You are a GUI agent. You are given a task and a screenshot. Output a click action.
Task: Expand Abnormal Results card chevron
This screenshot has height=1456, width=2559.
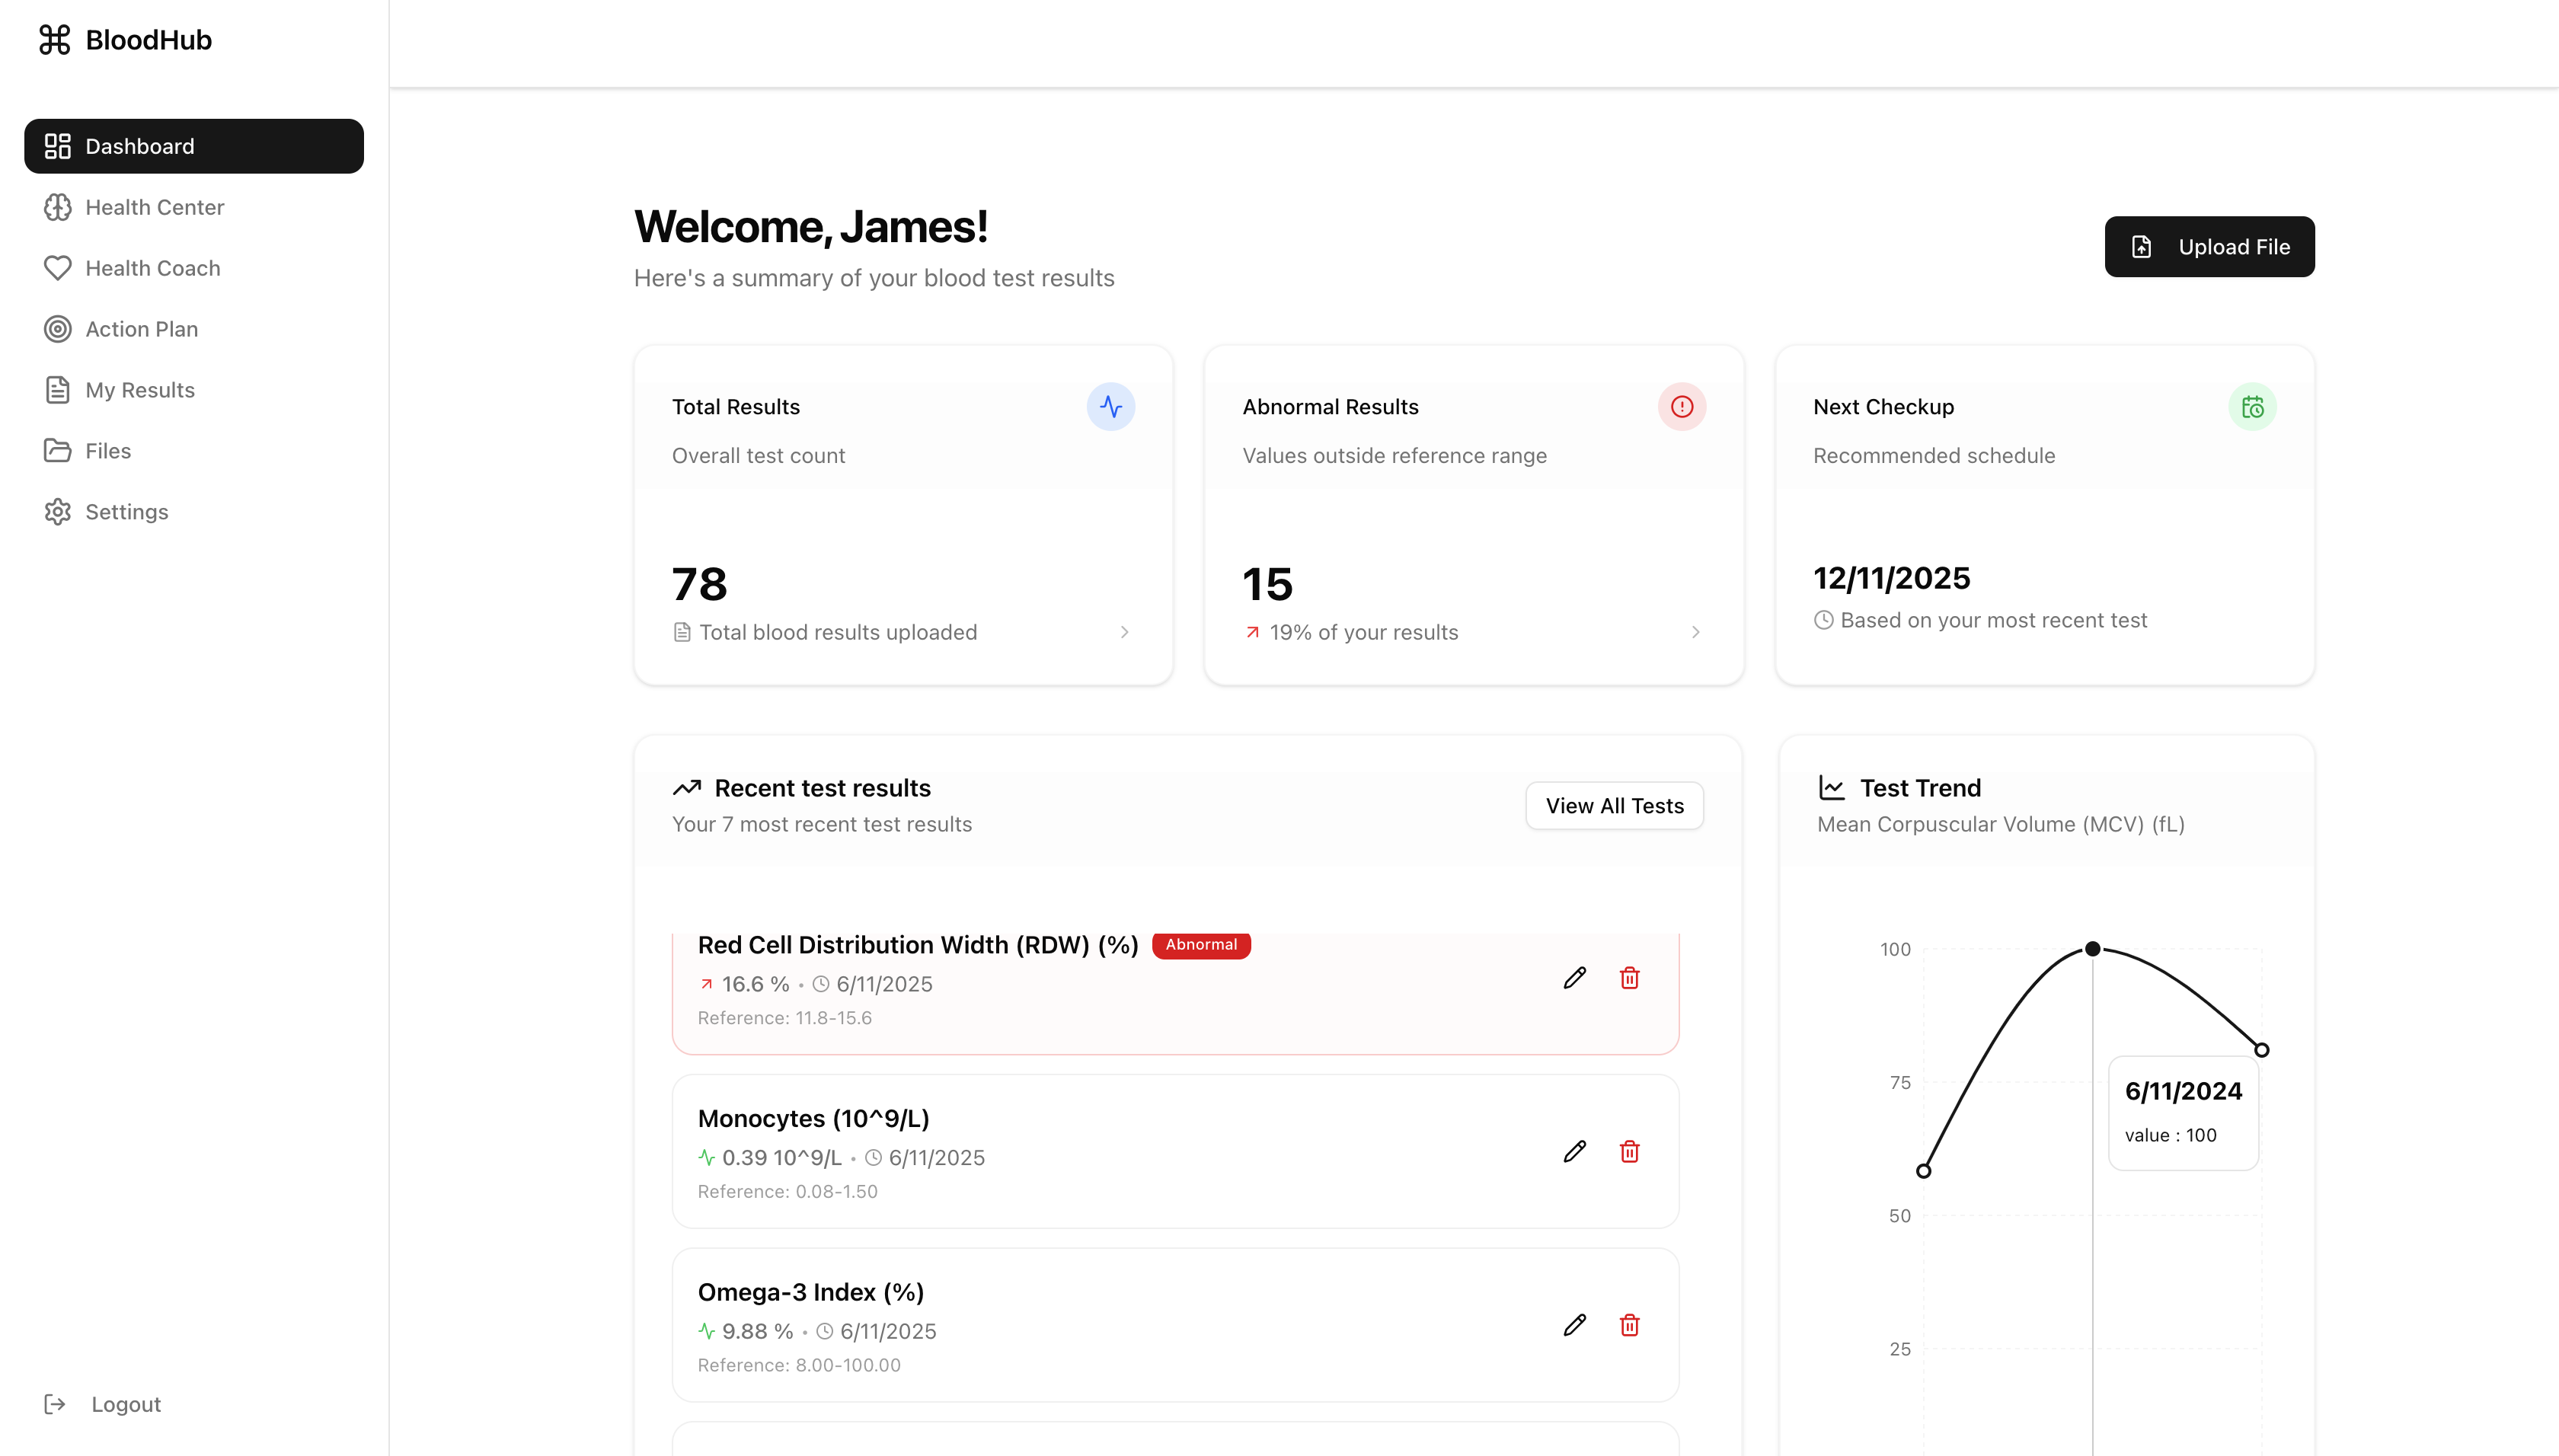[x=1696, y=632]
